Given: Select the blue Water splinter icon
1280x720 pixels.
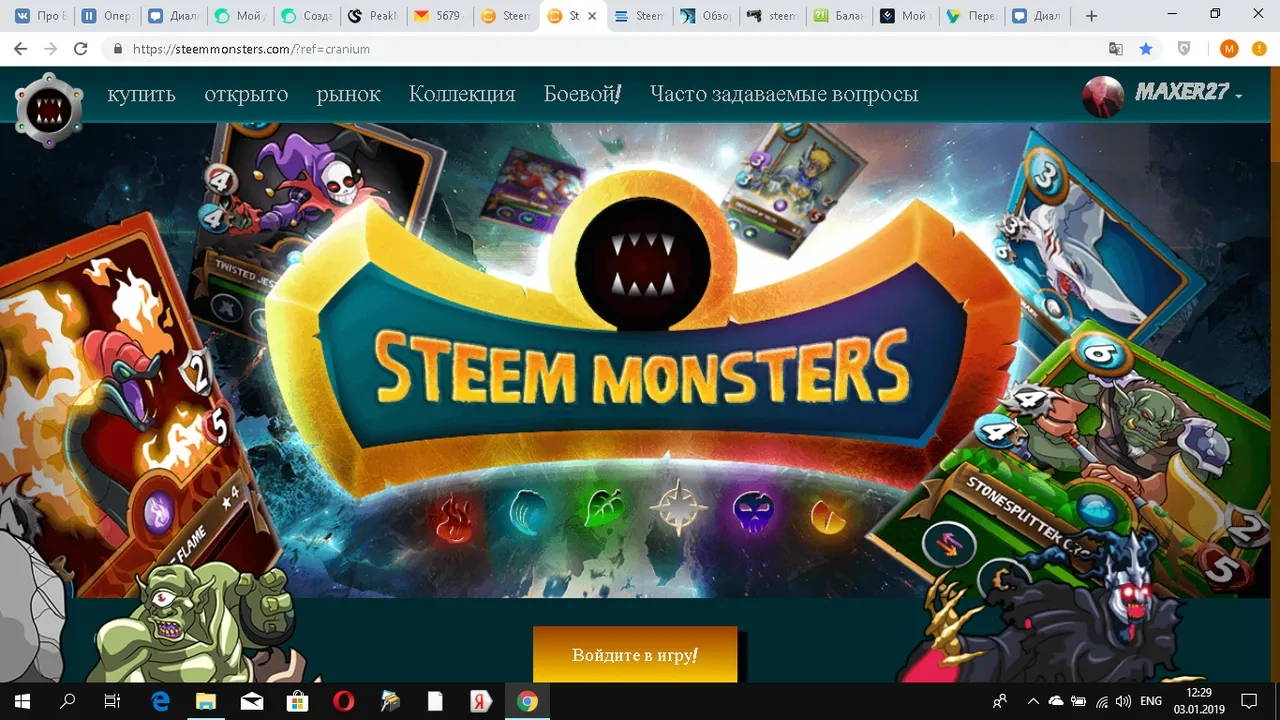Looking at the screenshot, I should 527,512.
